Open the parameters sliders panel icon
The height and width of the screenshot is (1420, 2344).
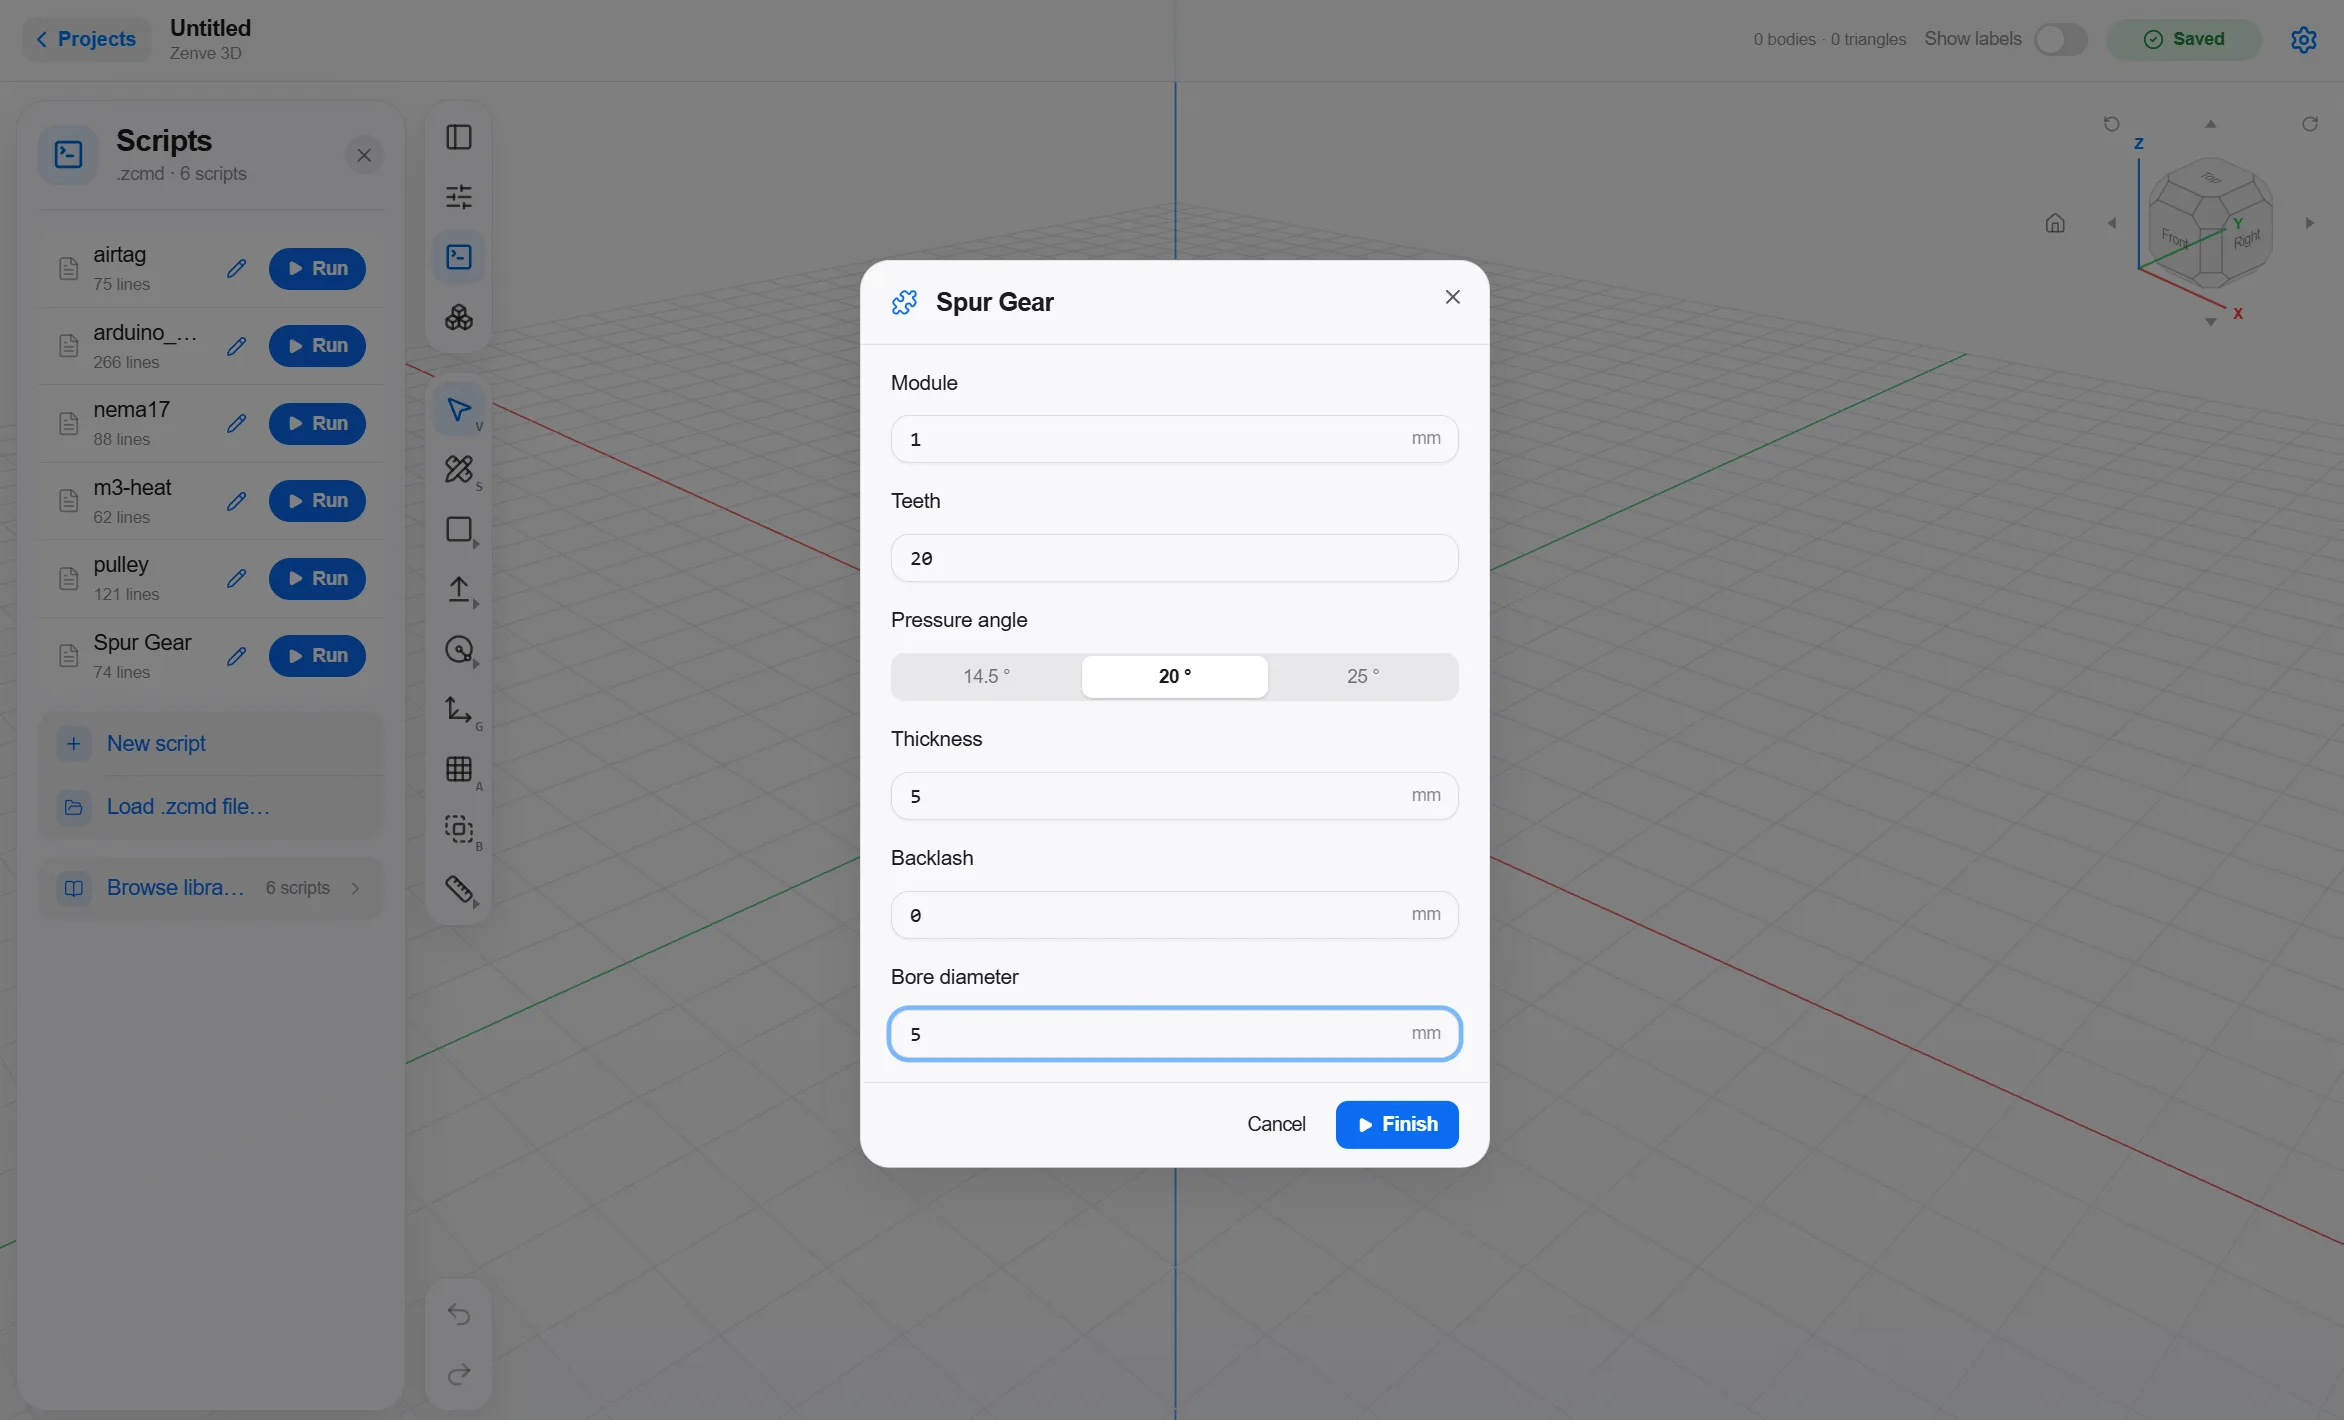click(459, 197)
